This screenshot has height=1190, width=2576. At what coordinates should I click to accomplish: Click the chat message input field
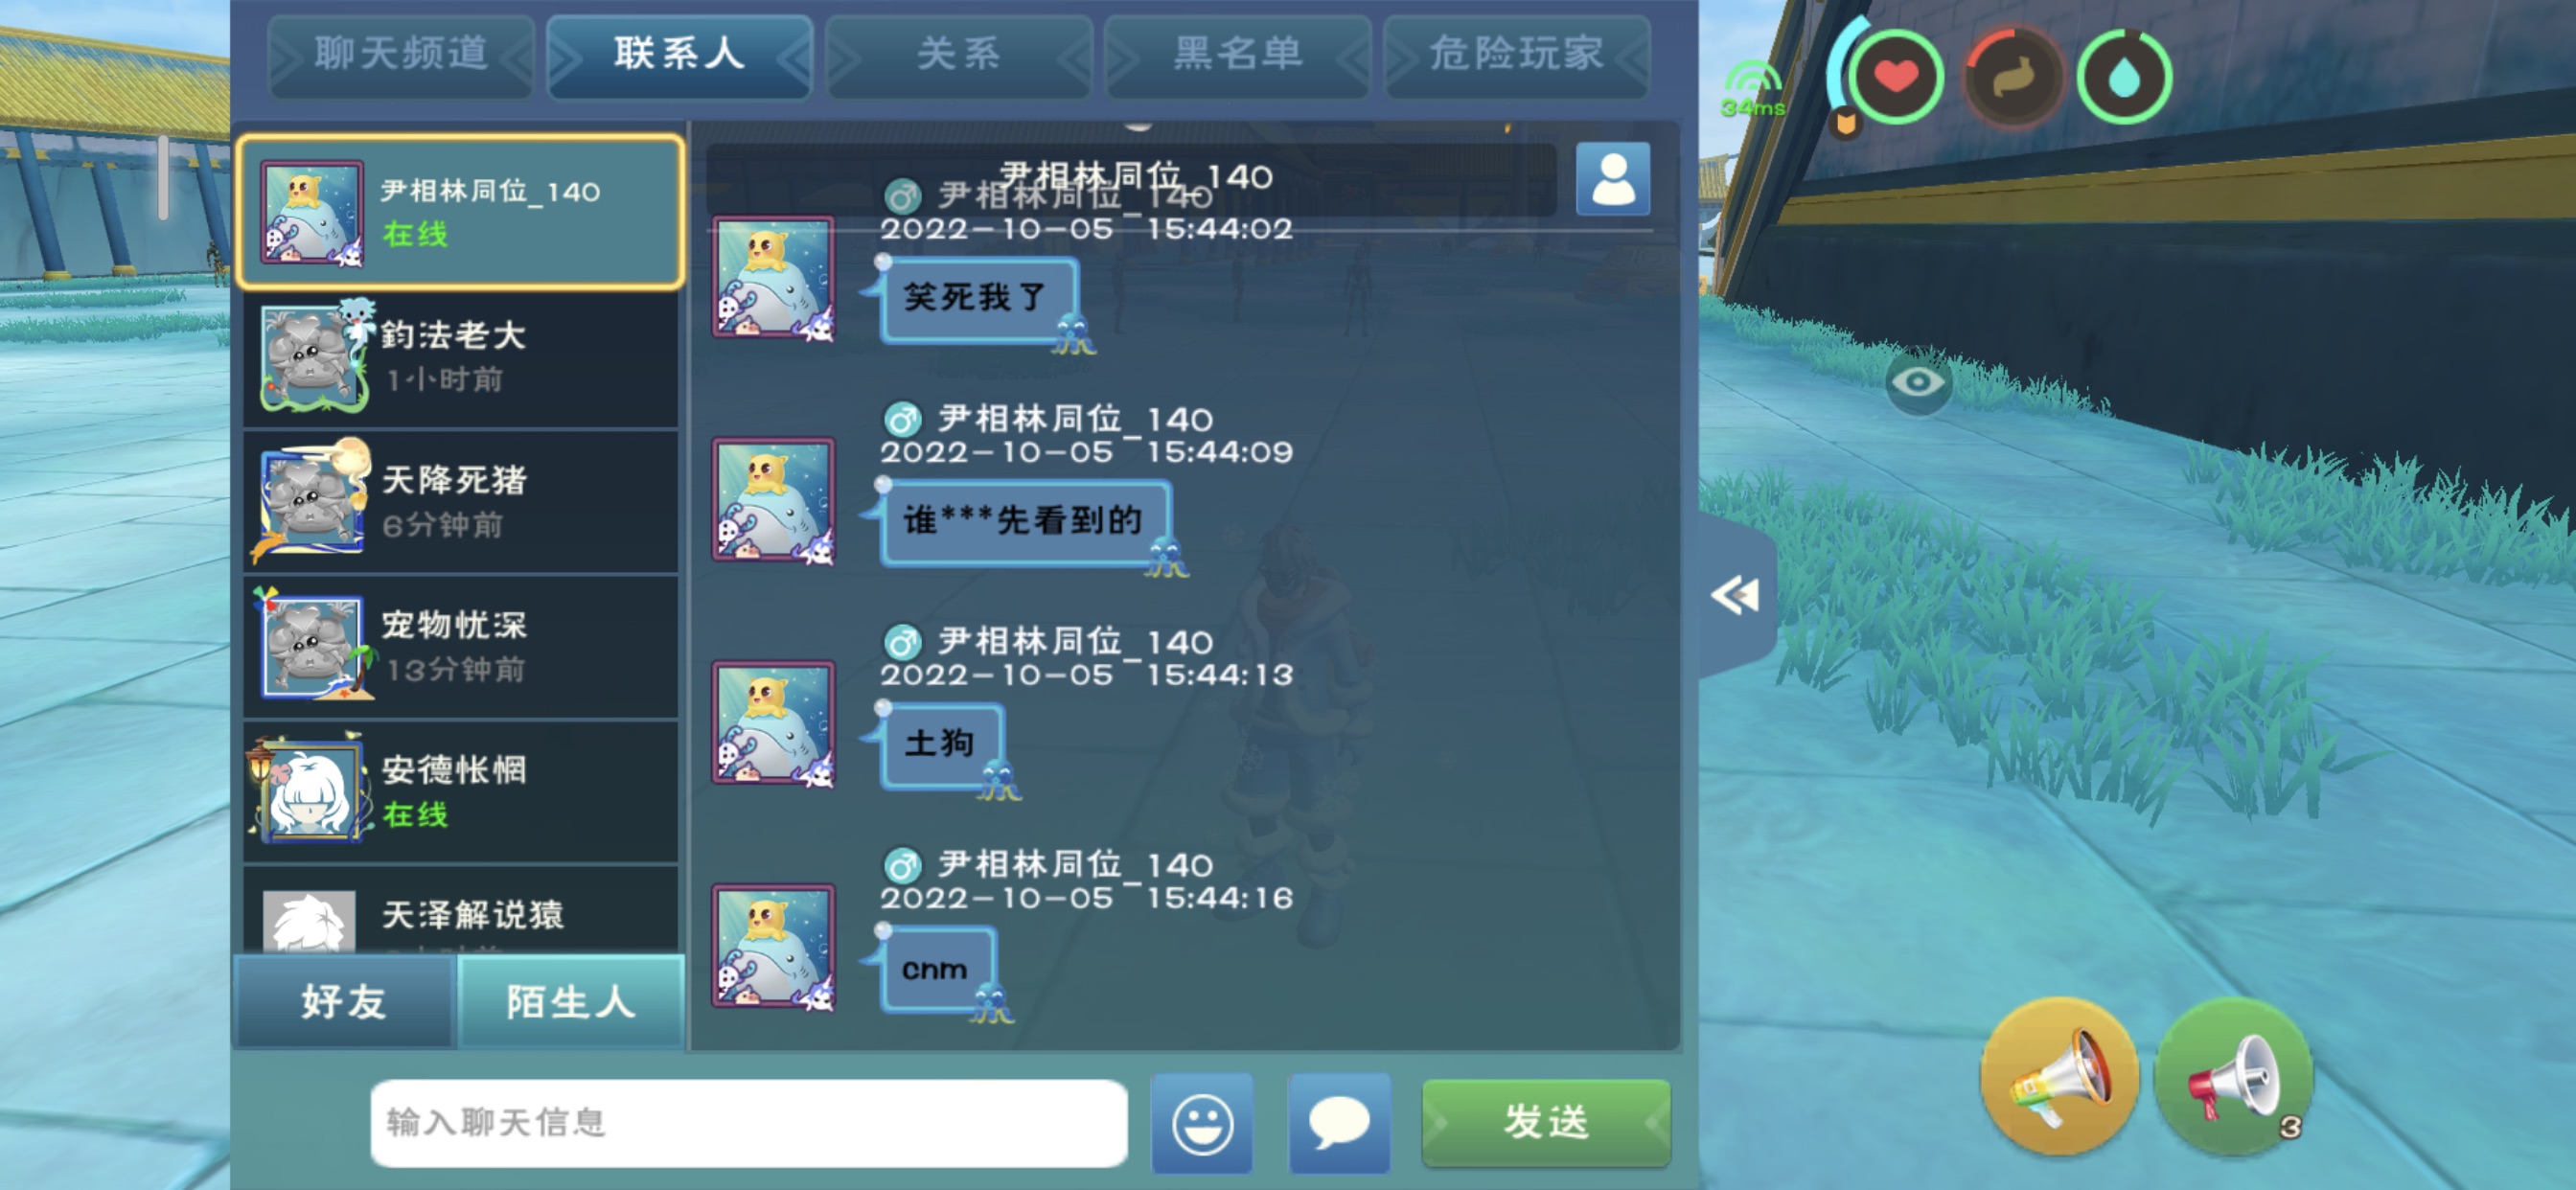click(x=748, y=1122)
